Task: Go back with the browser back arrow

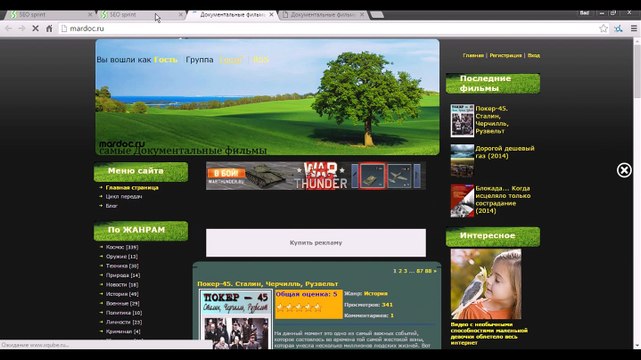Action: pyautogui.click(x=8, y=29)
